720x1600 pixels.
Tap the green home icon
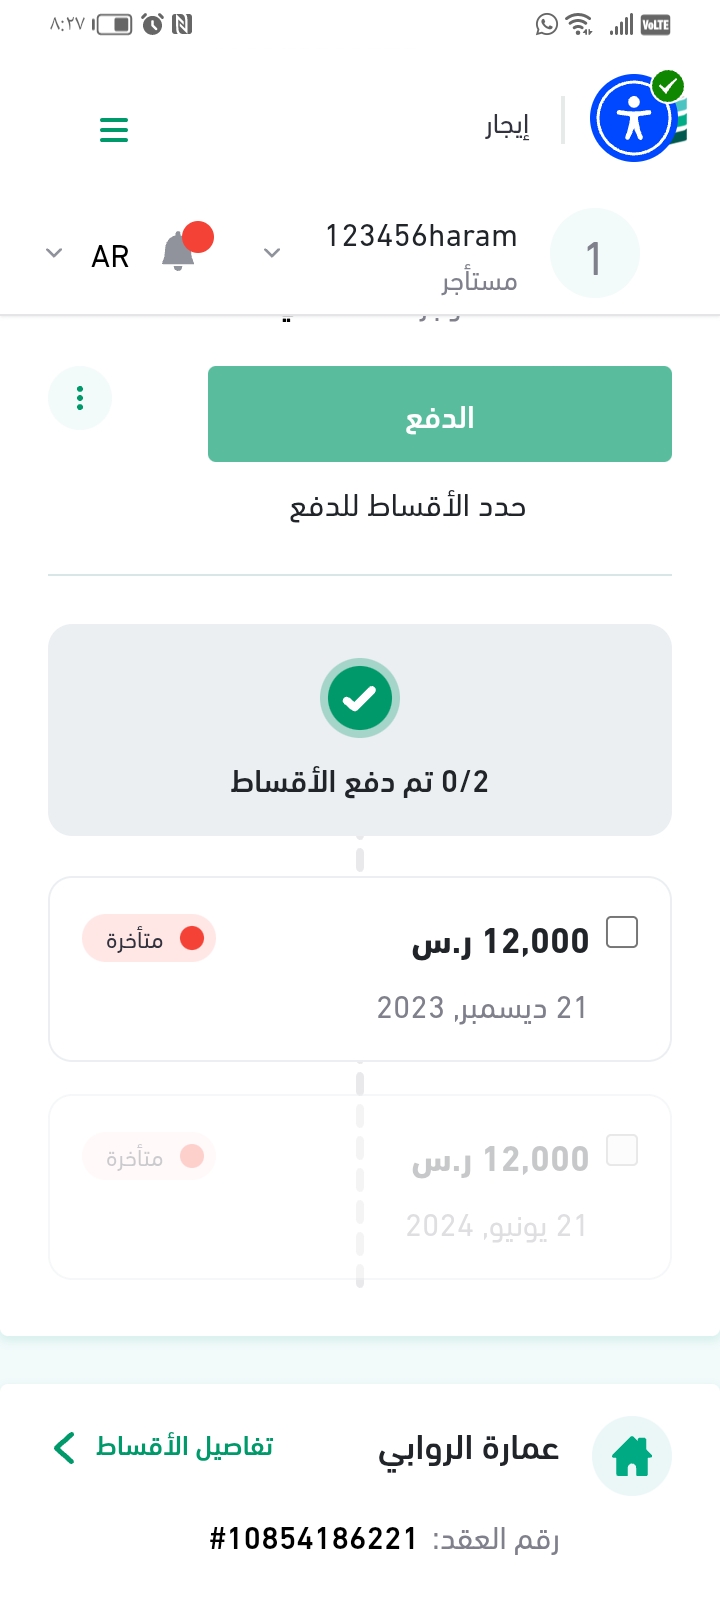pos(632,1455)
